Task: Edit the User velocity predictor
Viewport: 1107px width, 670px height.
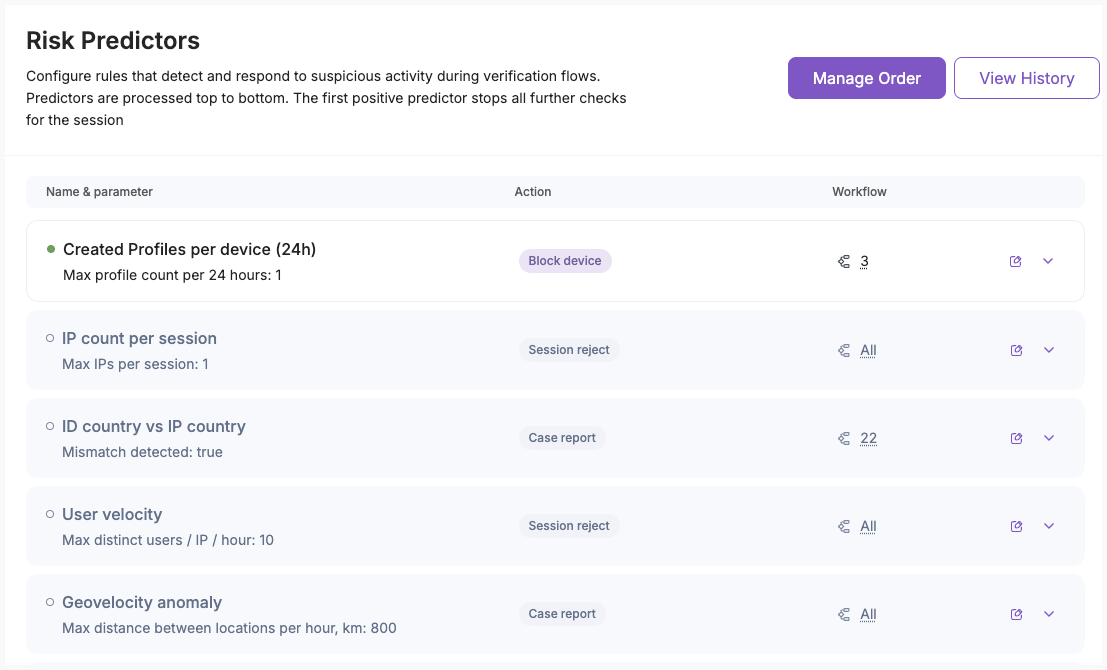Action: tap(1016, 526)
